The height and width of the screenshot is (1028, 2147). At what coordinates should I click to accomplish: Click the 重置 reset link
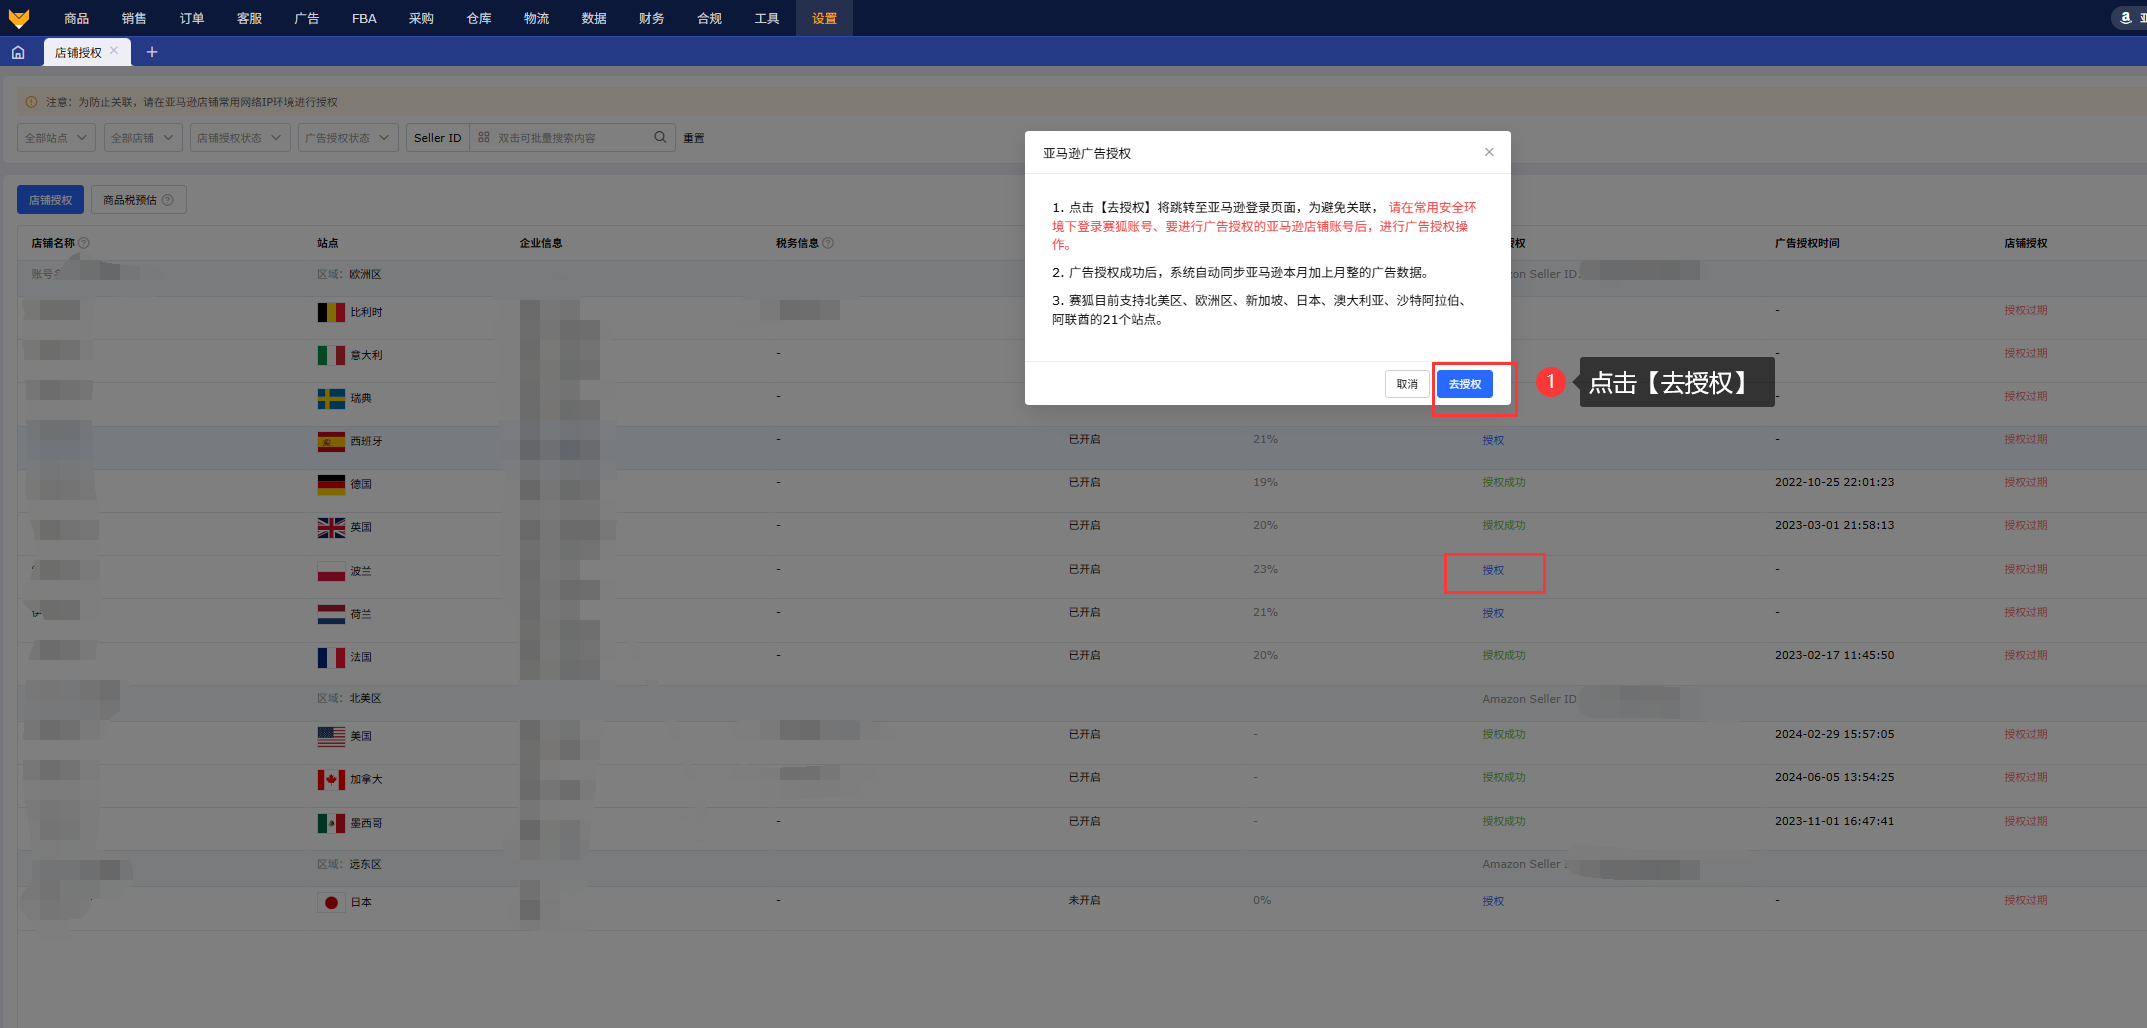[x=694, y=138]
